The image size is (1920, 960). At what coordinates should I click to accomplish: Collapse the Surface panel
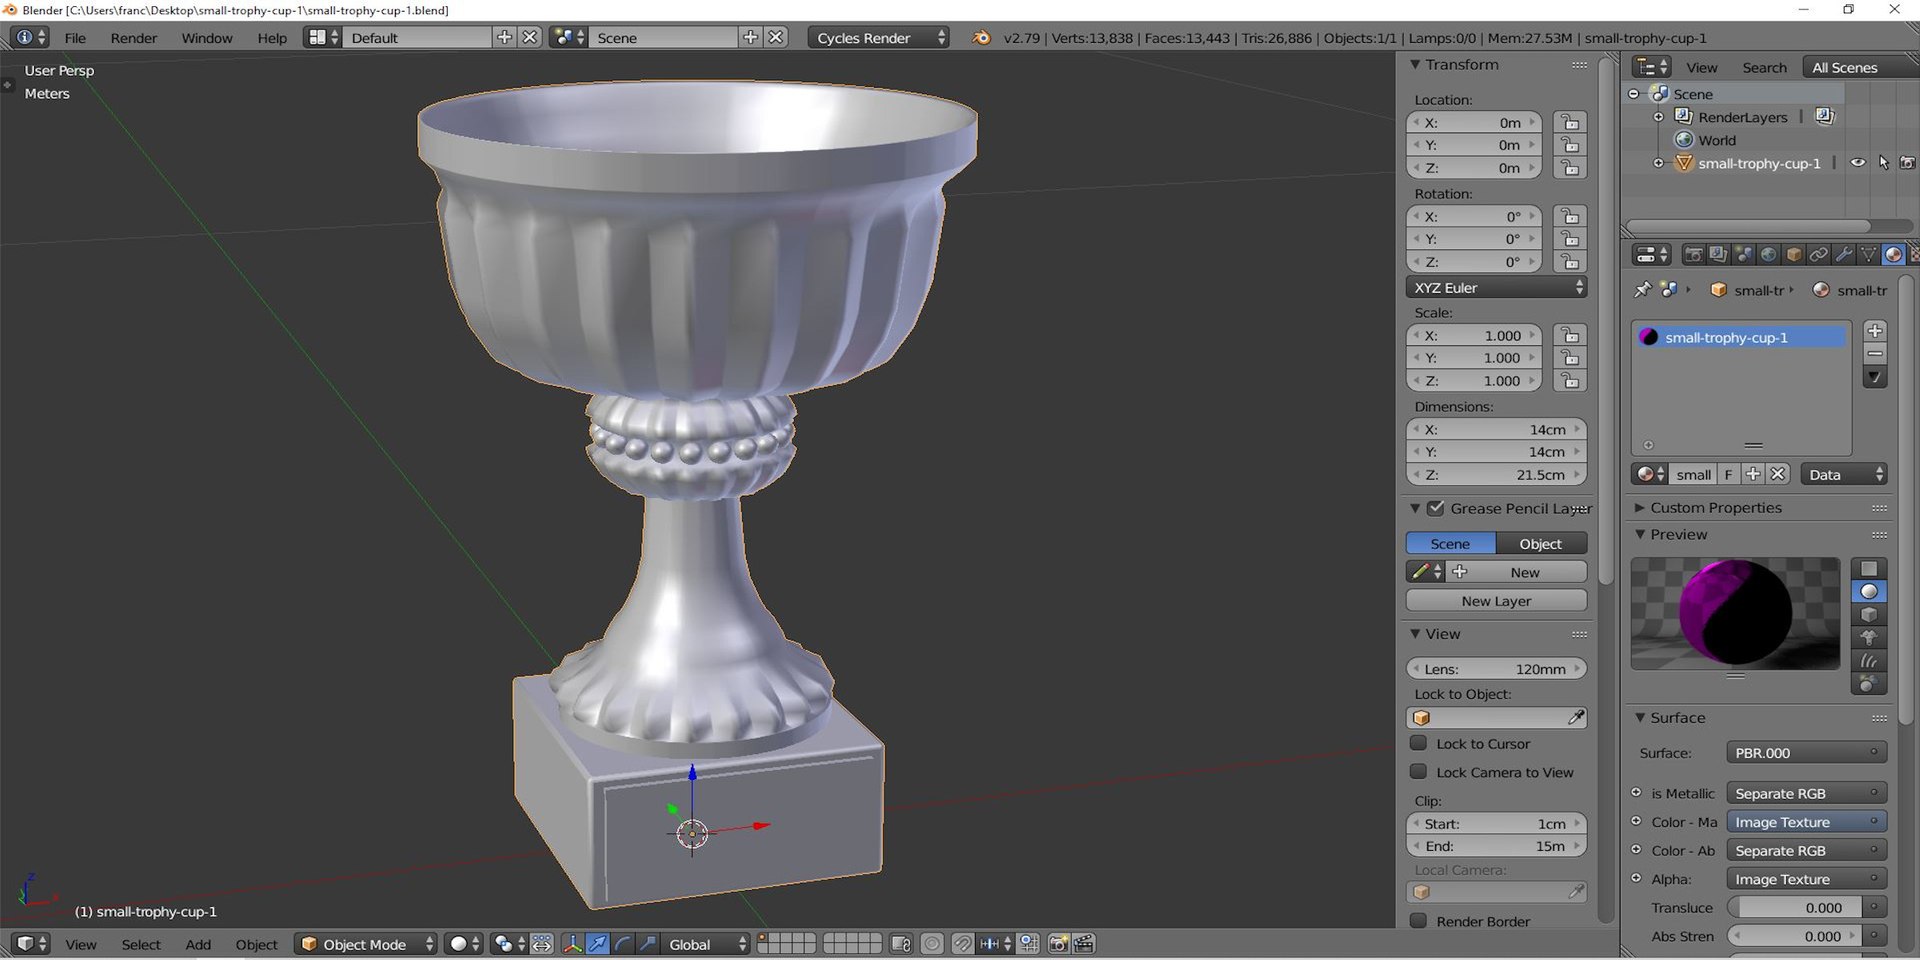click(x=1640, y=718)
